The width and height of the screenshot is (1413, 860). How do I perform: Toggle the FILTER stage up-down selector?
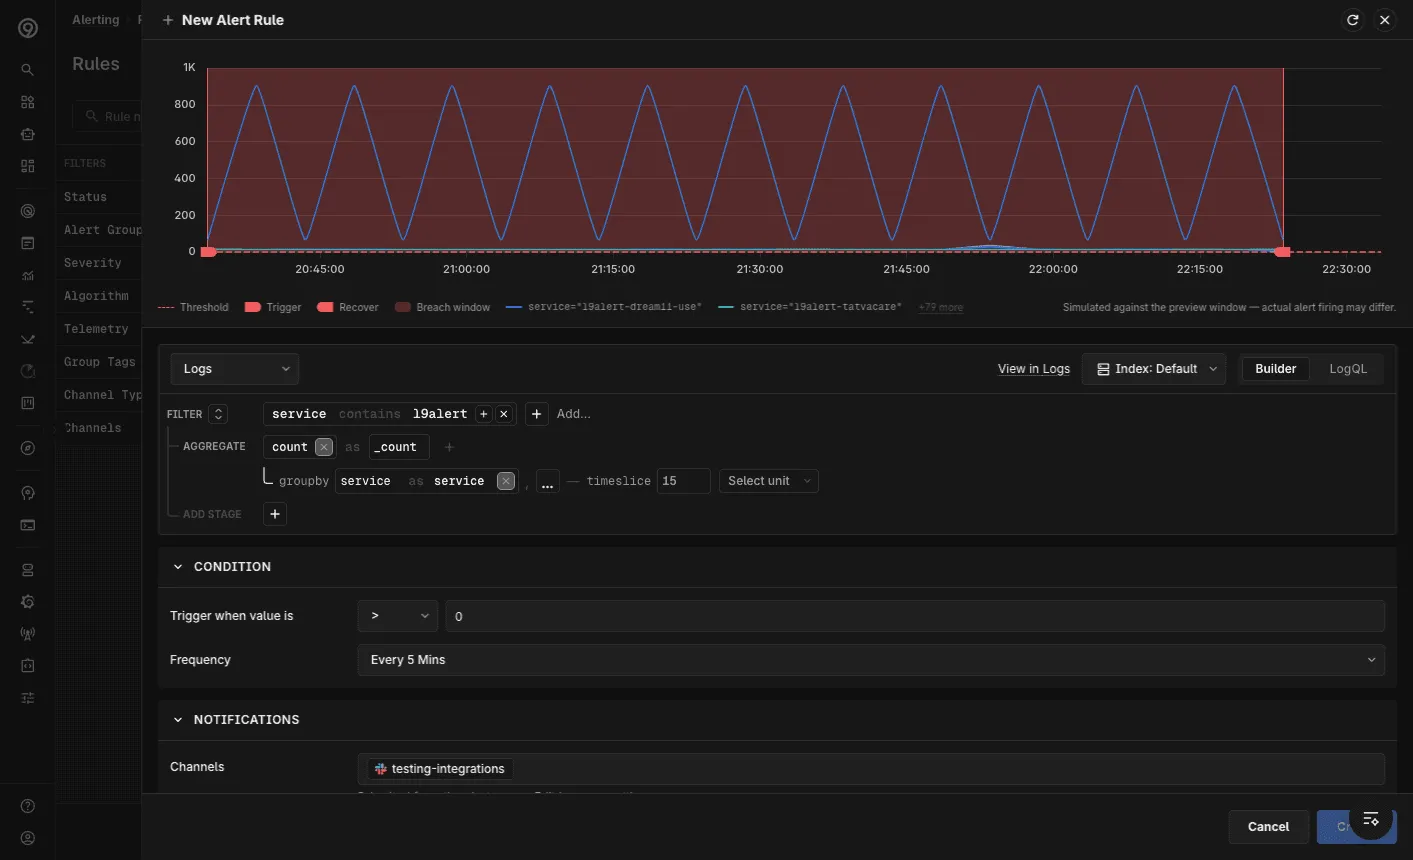coord(218,414)
